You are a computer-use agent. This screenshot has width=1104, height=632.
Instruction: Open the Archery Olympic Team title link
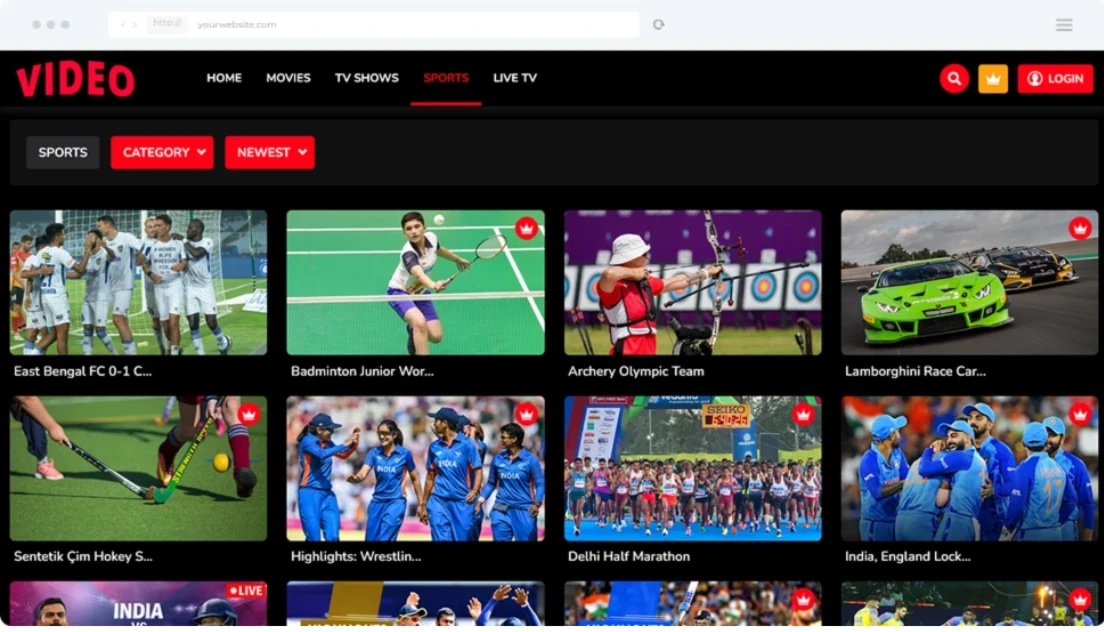coord(635,371)
